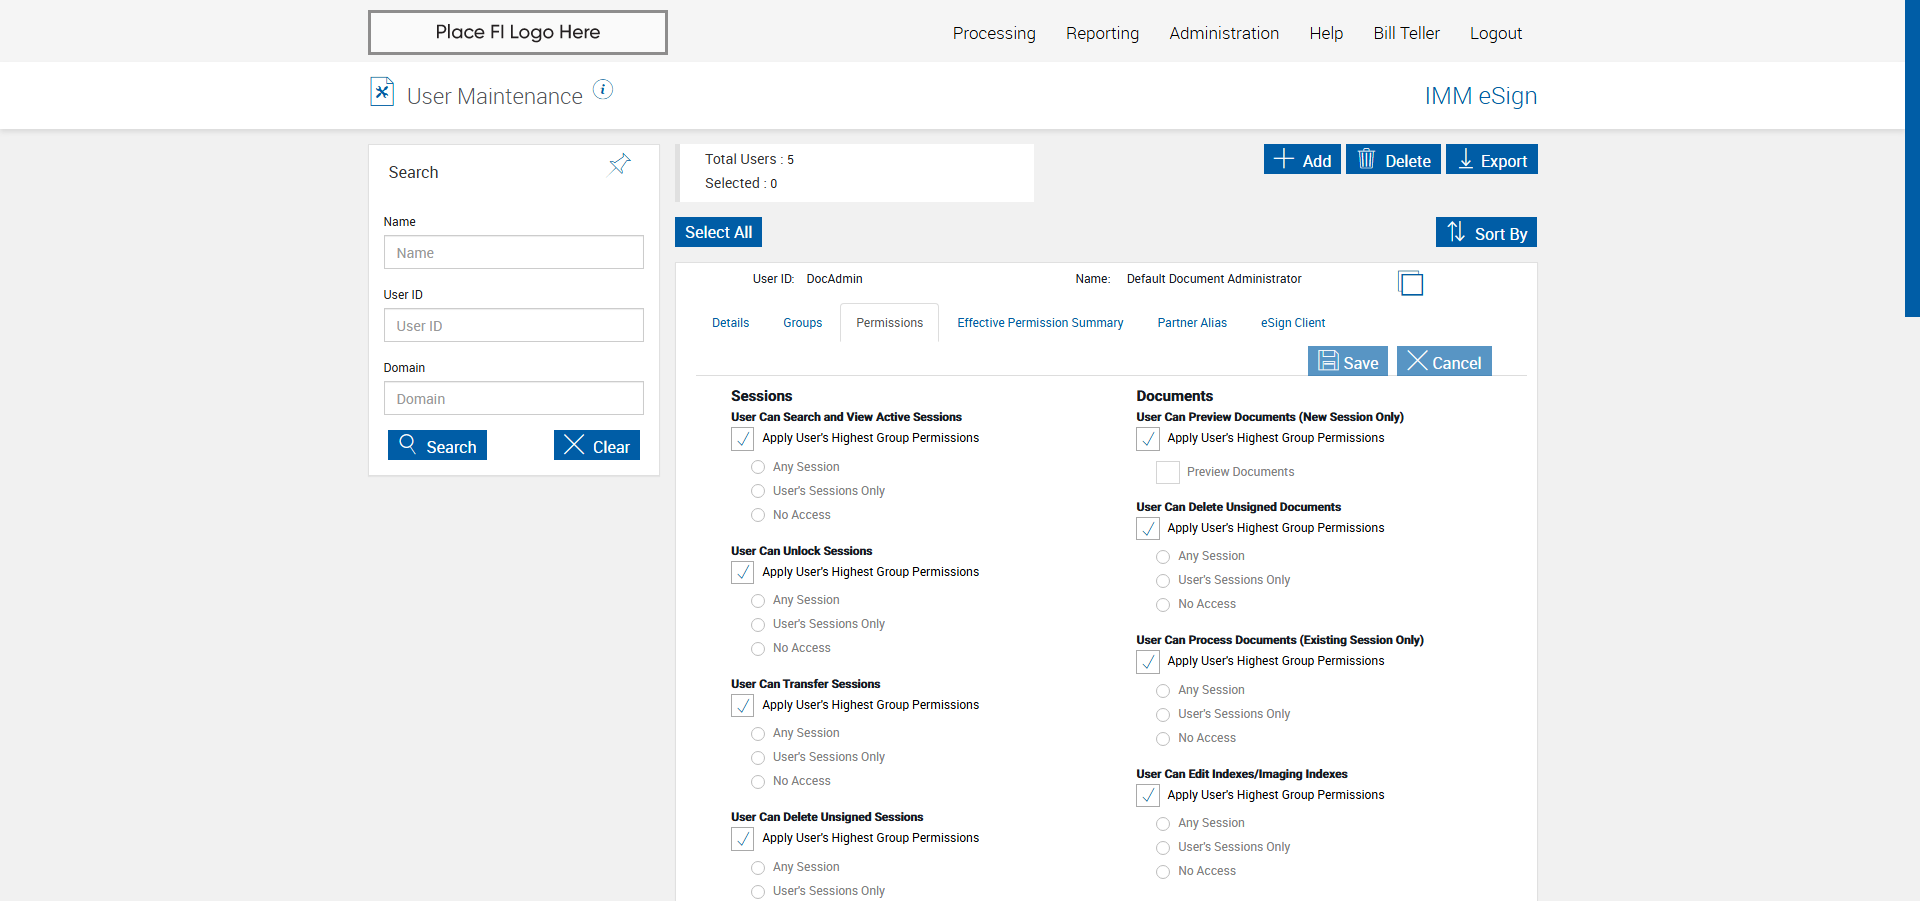The width and height of the screenshot is (1920, 901).
Task: Expand the Reporting menu
Action: tap(1102, 33)
